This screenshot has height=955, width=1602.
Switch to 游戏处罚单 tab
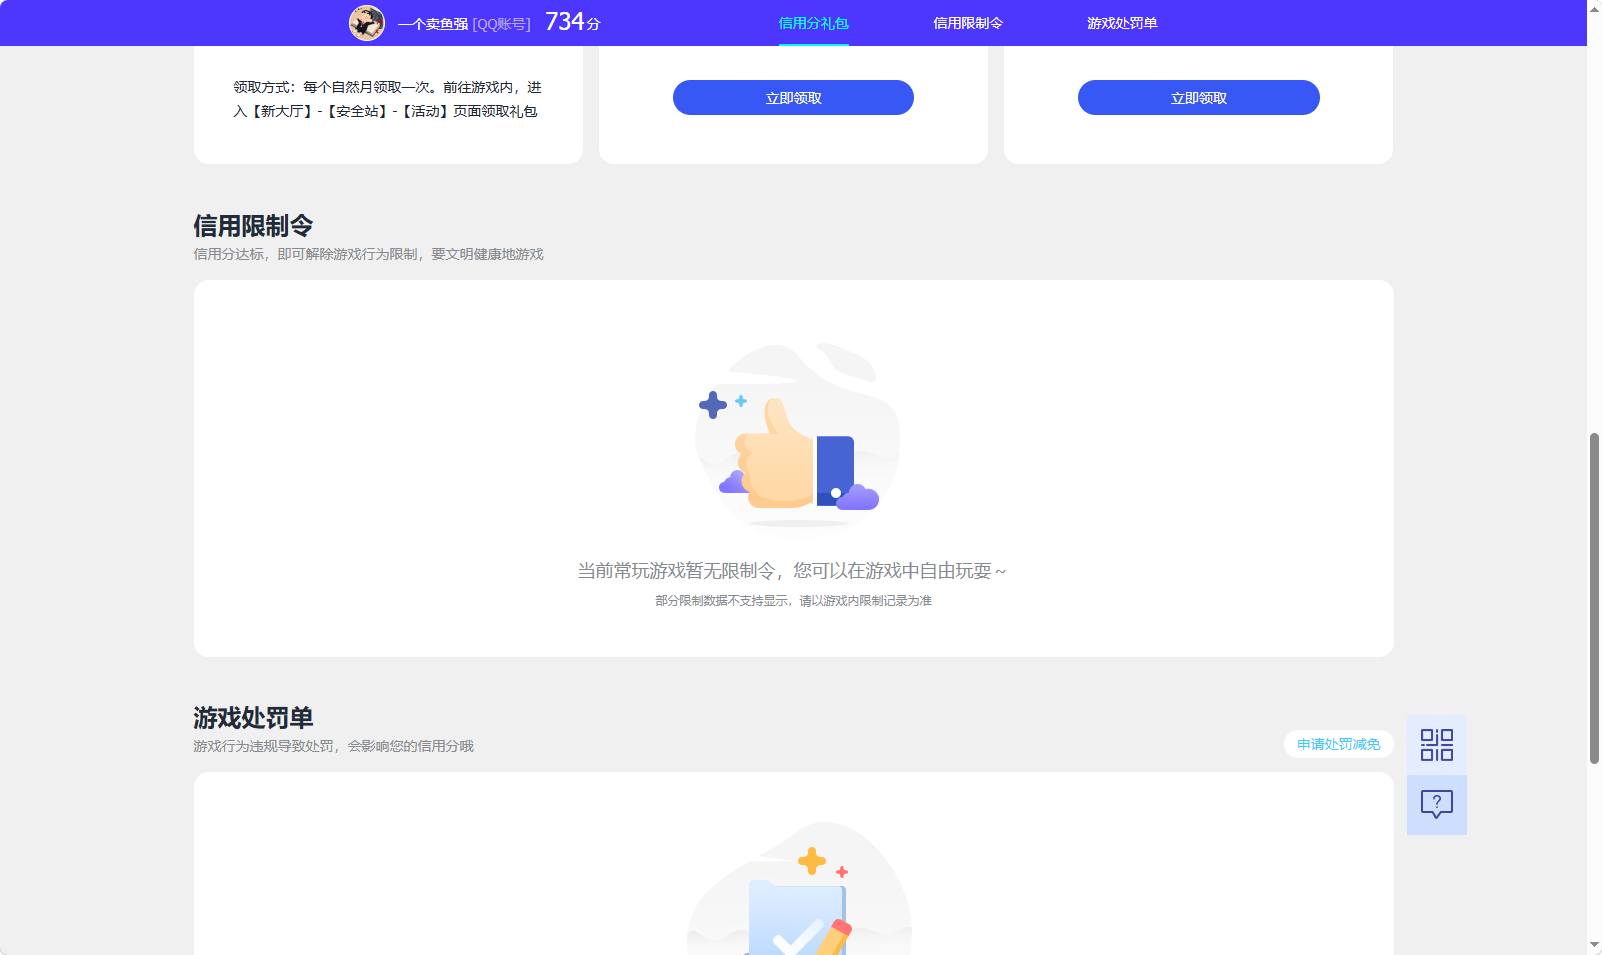click(x=1122, y=23)
